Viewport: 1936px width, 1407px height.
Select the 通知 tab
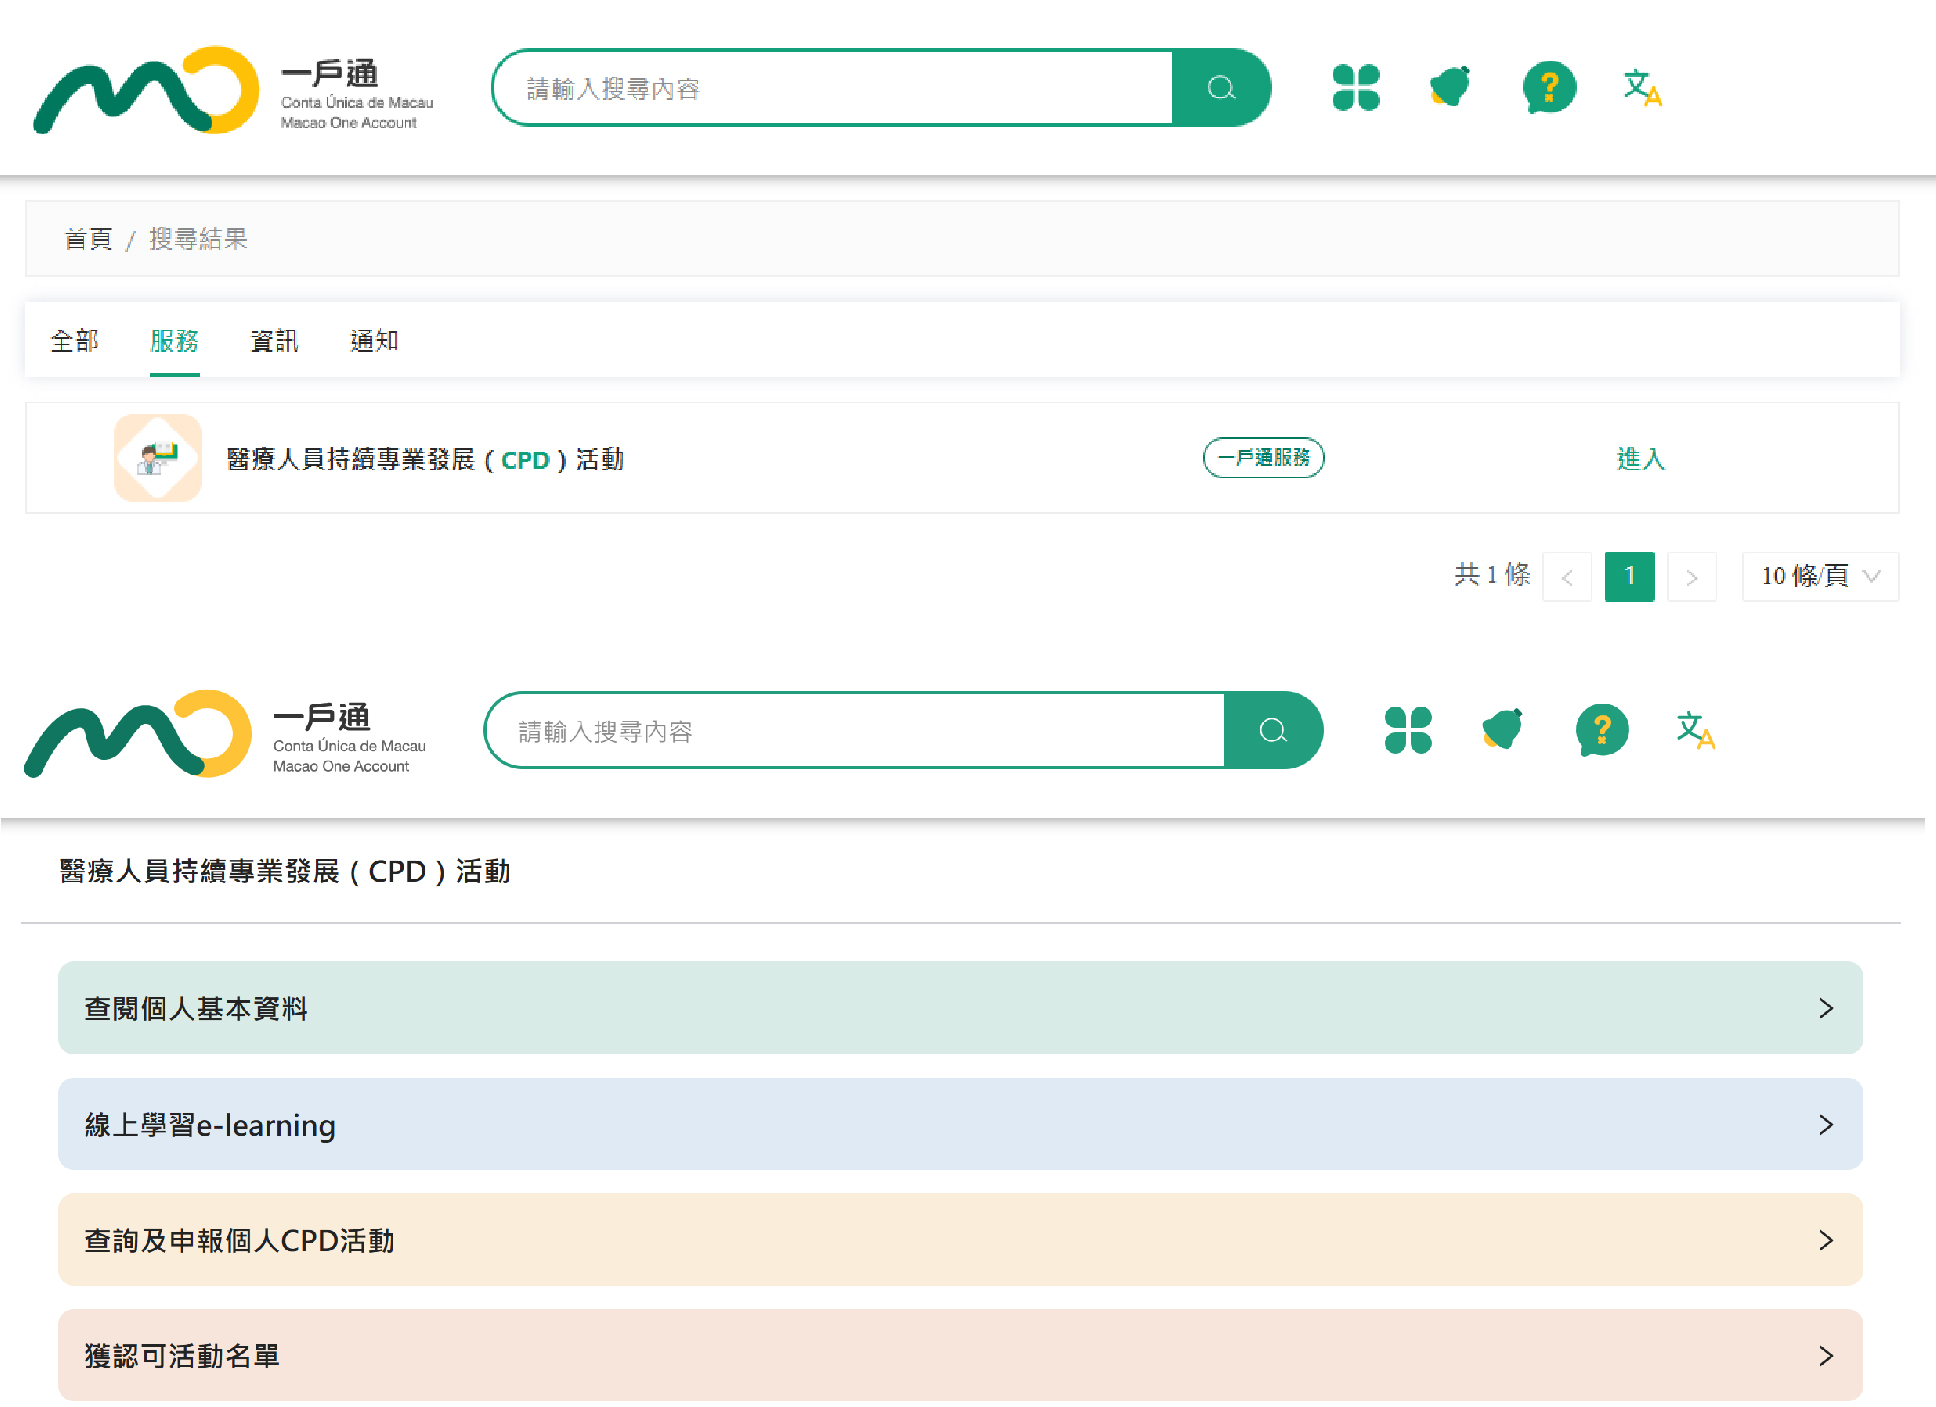click(374, 341)
